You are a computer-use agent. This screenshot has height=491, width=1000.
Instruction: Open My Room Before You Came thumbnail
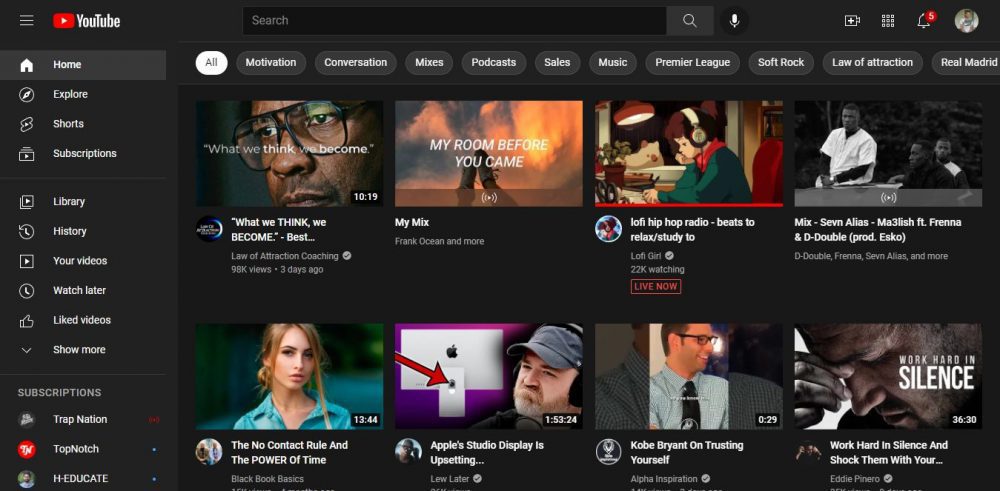(x=489, y=153)
